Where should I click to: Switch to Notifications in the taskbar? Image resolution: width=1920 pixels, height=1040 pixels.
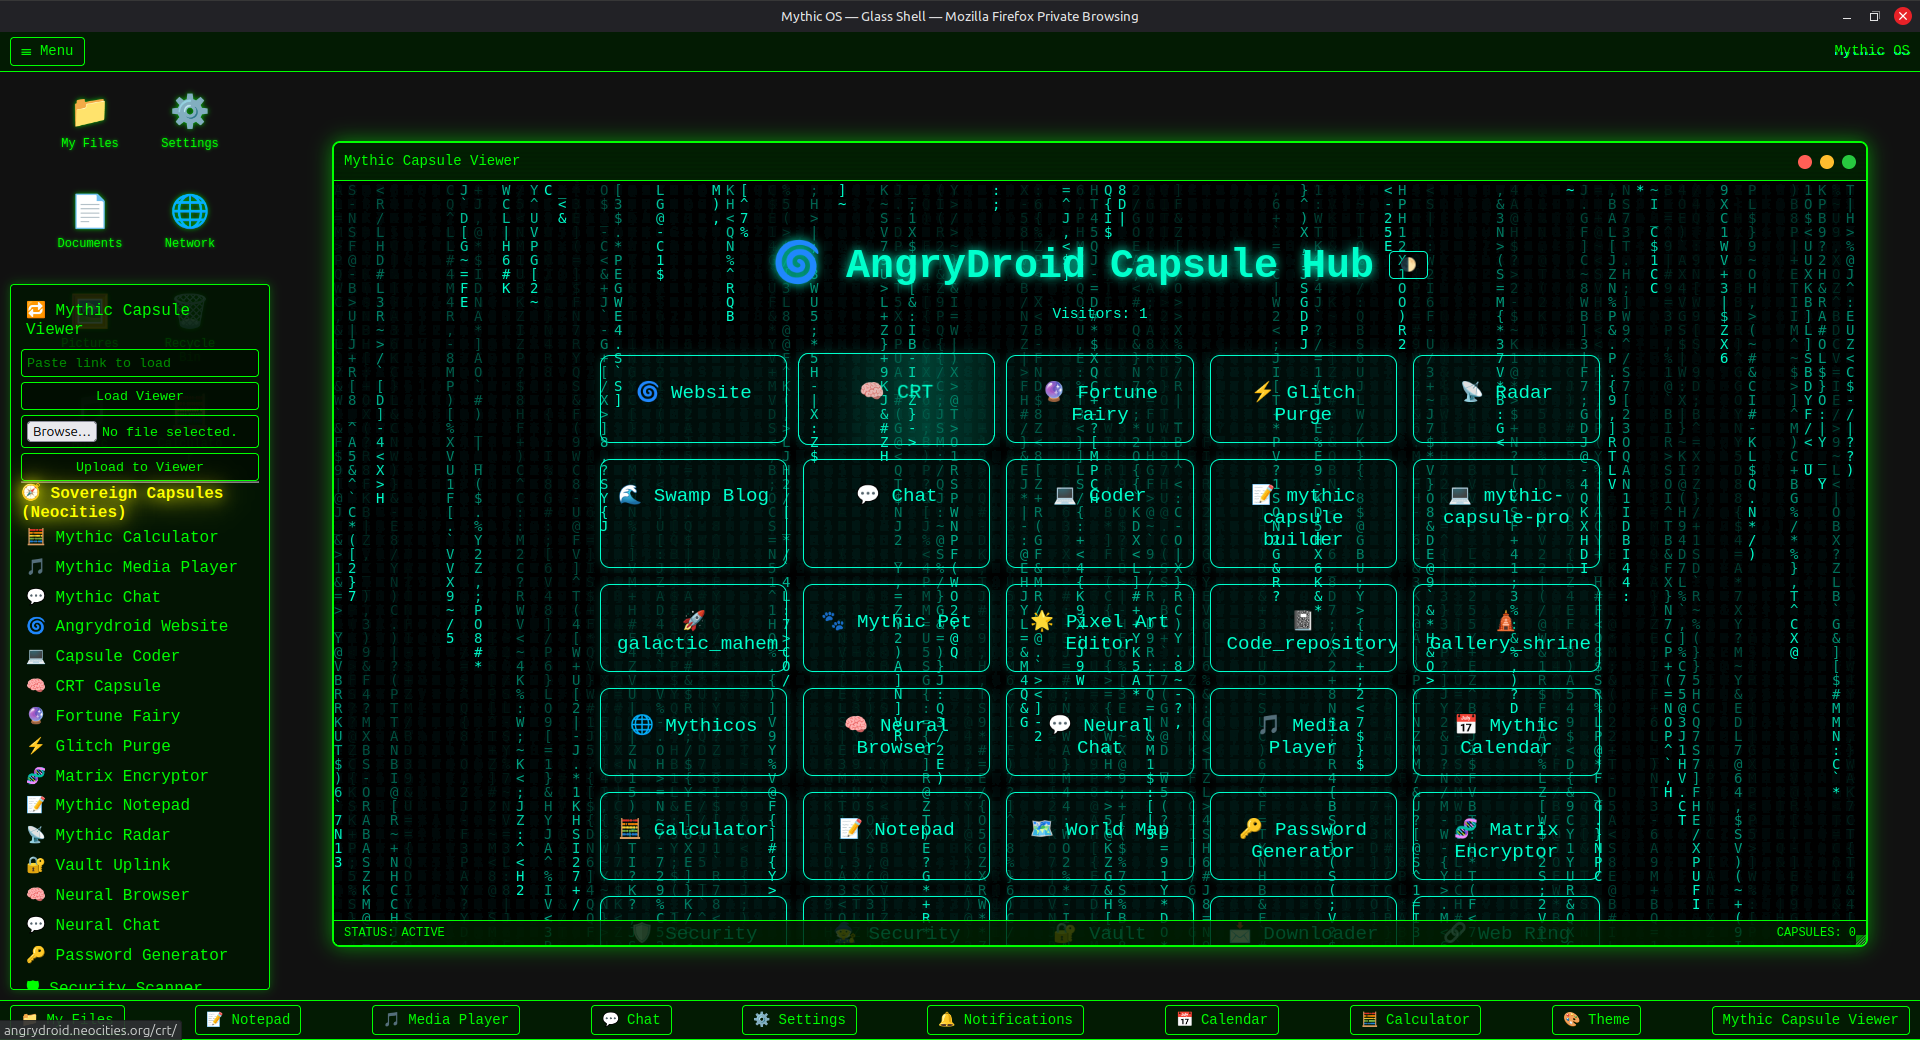[x=1005, y=1019]
